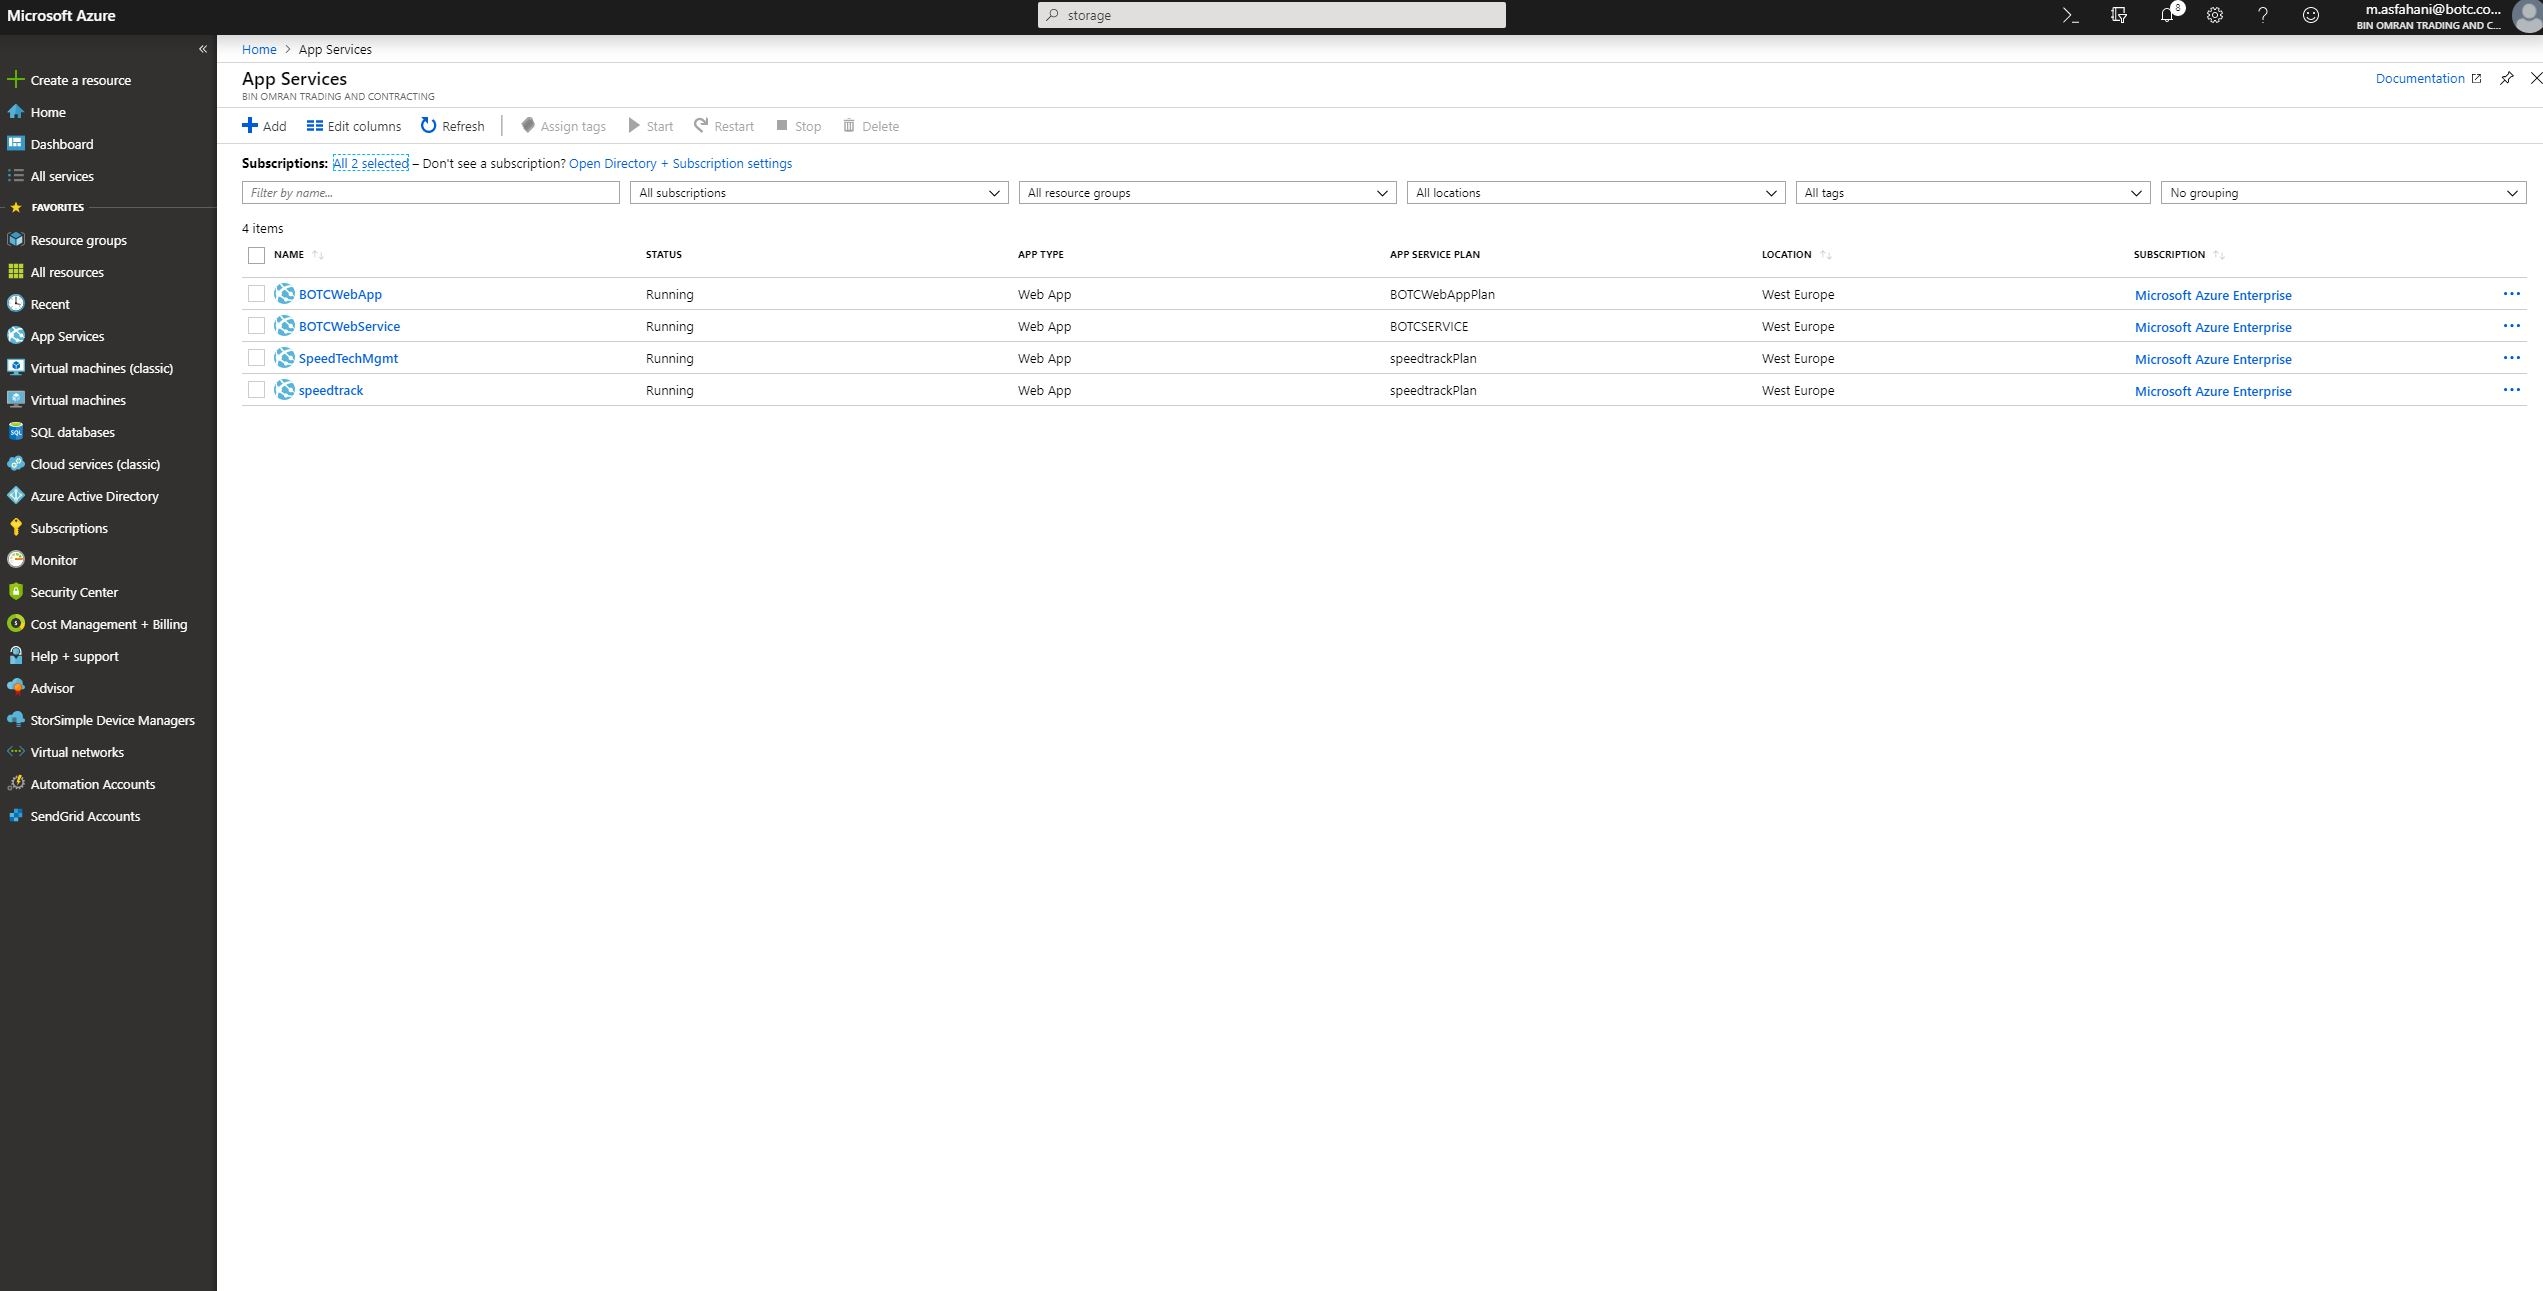Screen dimensions: 2543x1291
Task: Expand the No grouping dropdown
Action: pos(2342,193)
